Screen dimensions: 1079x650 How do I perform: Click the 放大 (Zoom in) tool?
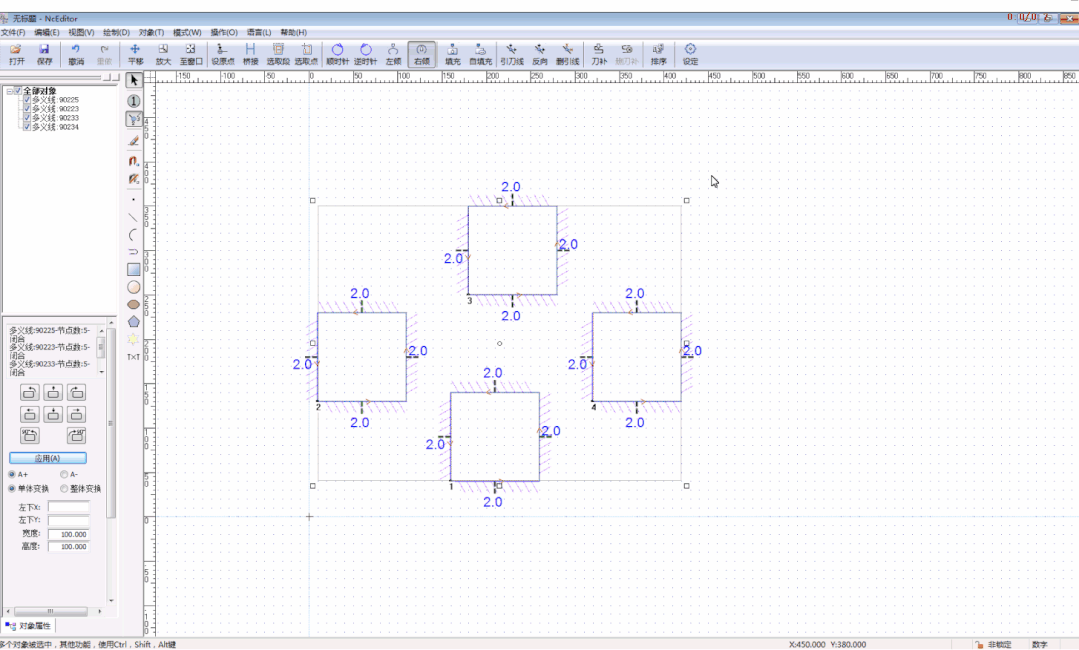[162, 54]
